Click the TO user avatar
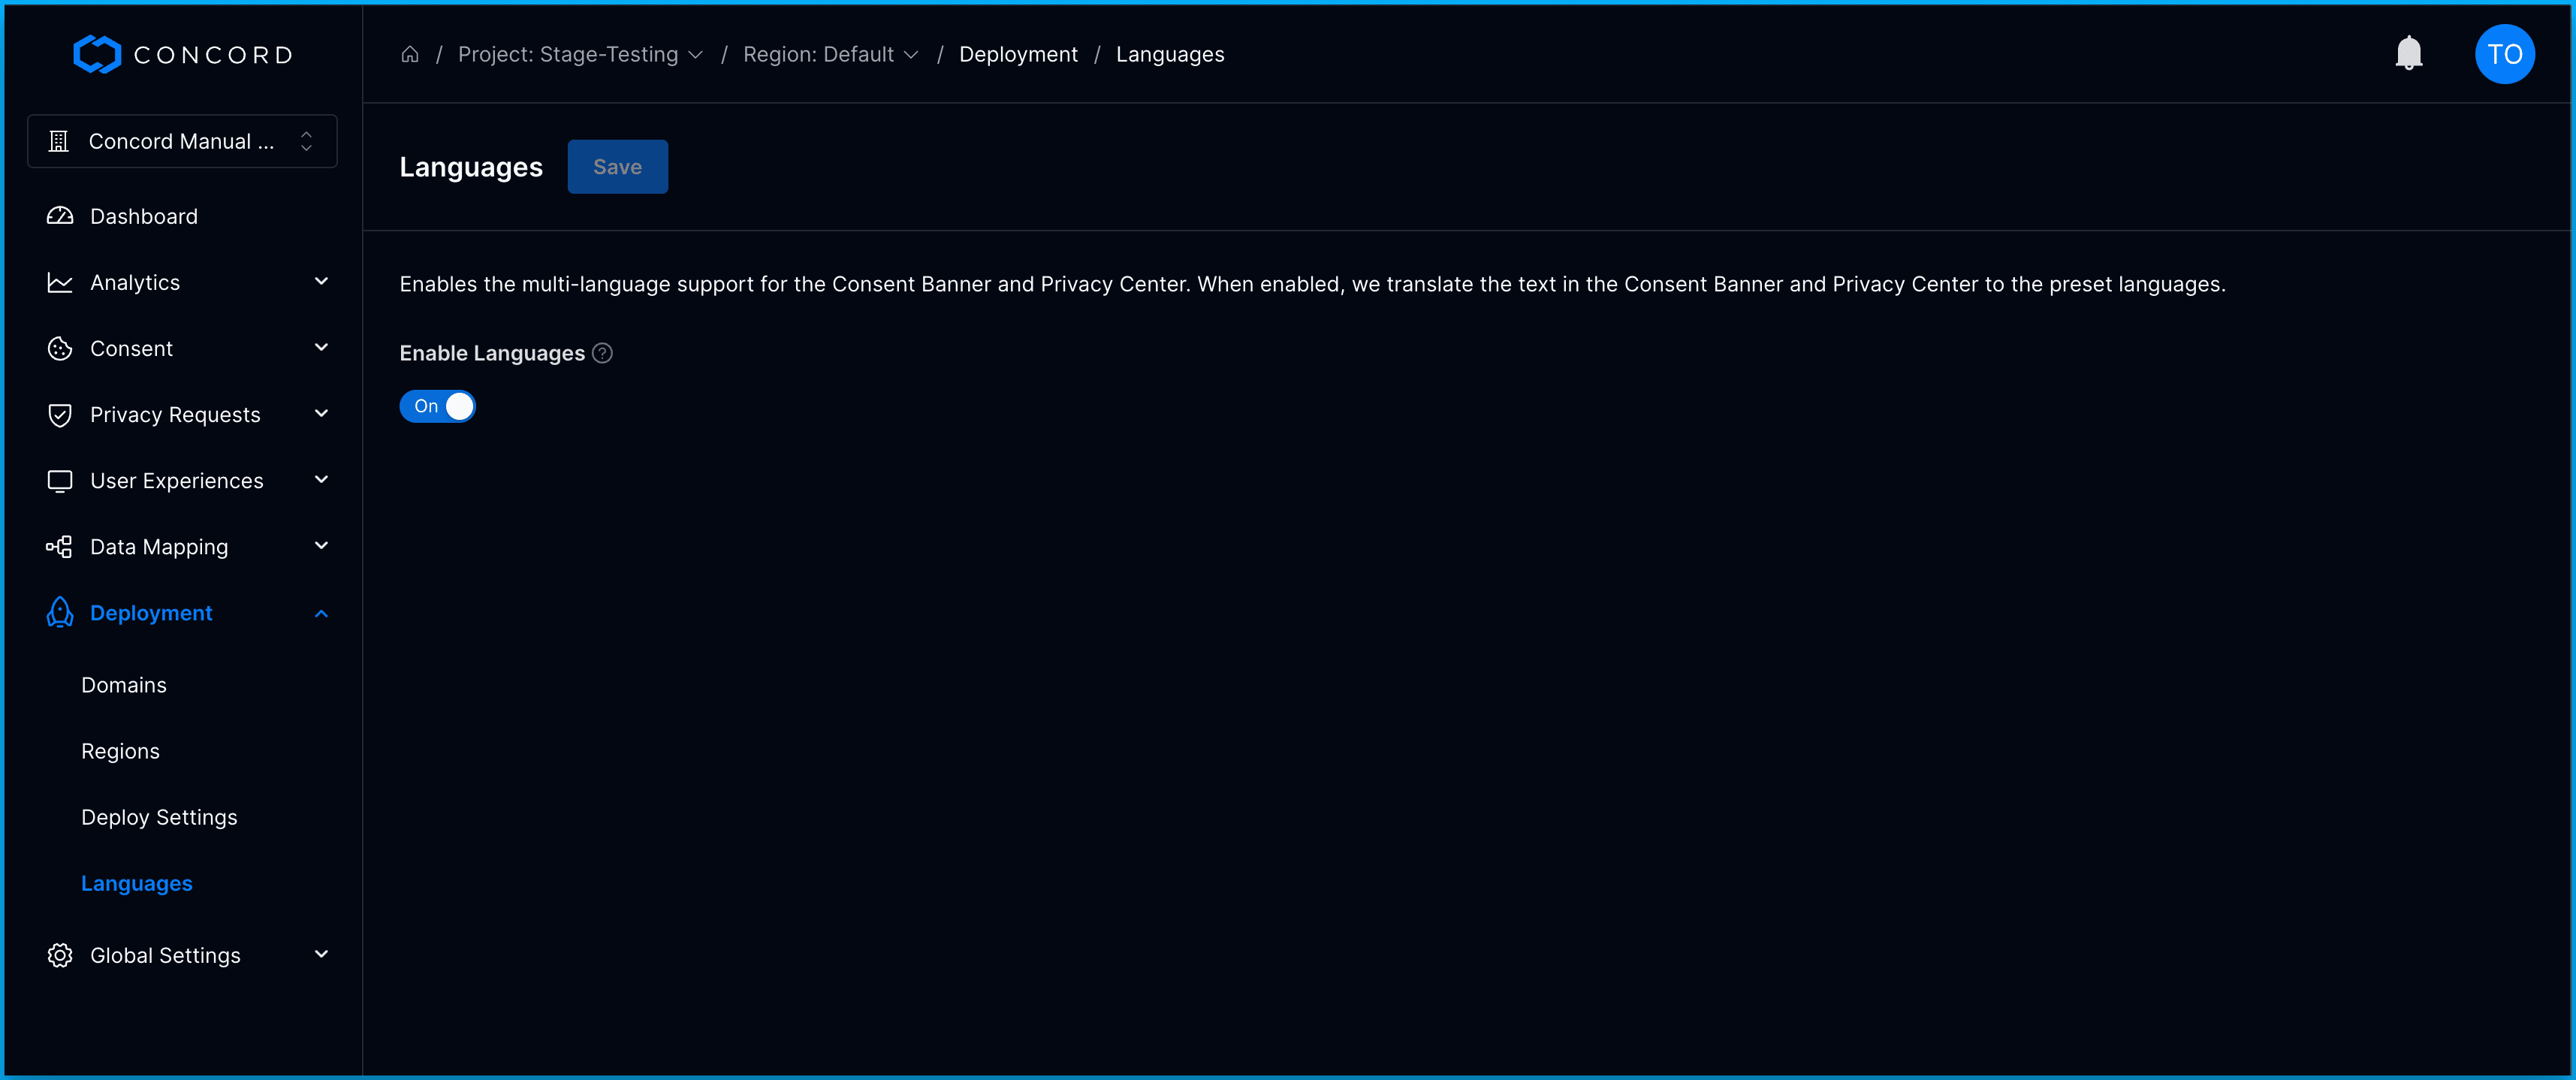Viewport: 2576px width, 1080px height. coord(2504,54)
